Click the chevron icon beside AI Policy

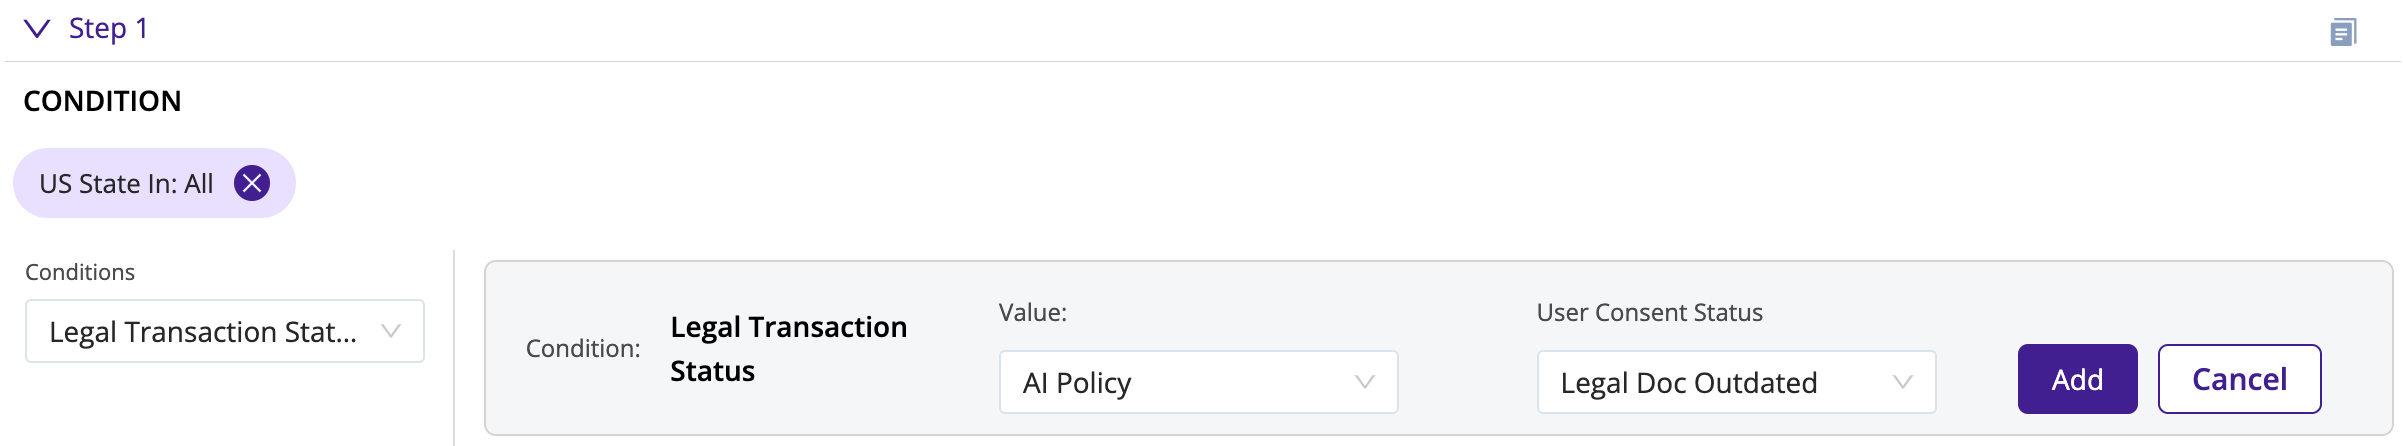click(1364, 382)
